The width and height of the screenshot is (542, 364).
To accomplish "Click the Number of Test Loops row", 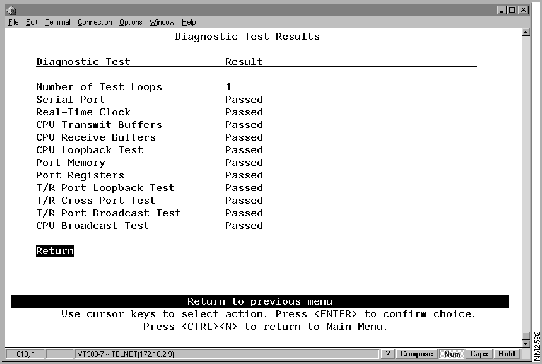I will [x=150, y=87].
